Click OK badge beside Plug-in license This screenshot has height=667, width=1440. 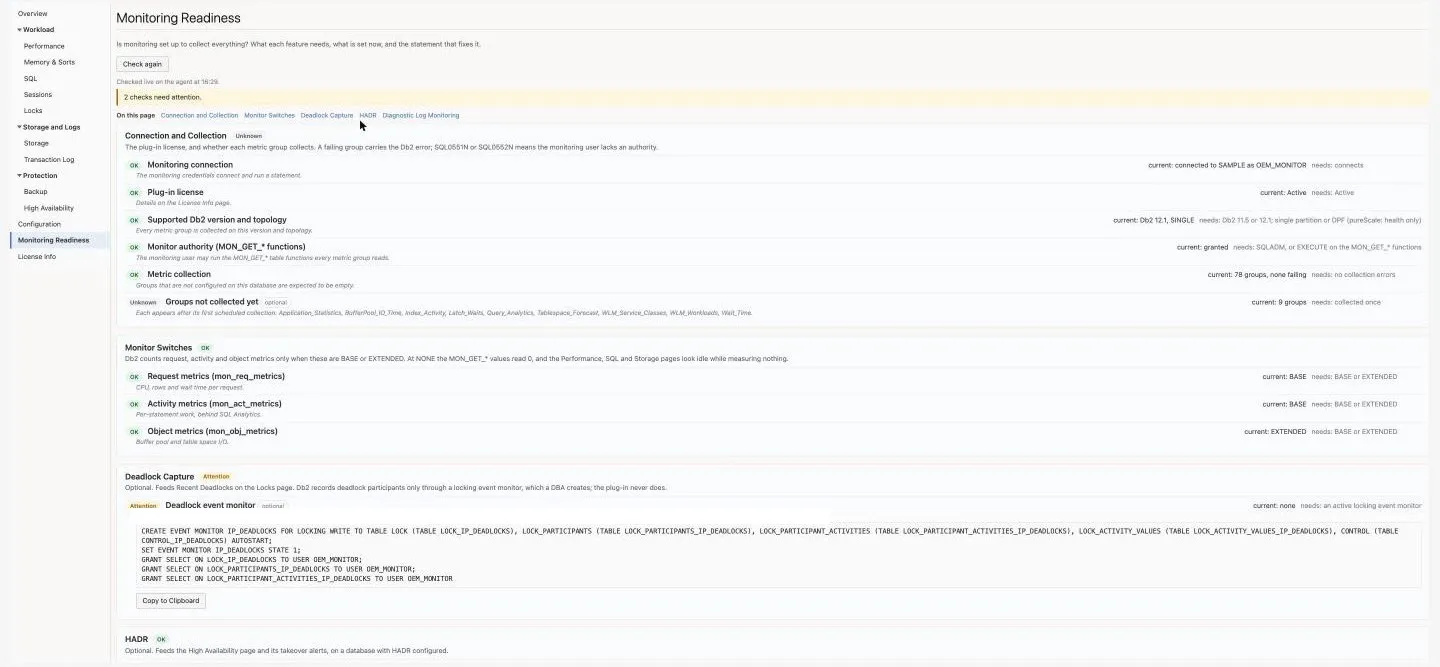tap(134, 193)
